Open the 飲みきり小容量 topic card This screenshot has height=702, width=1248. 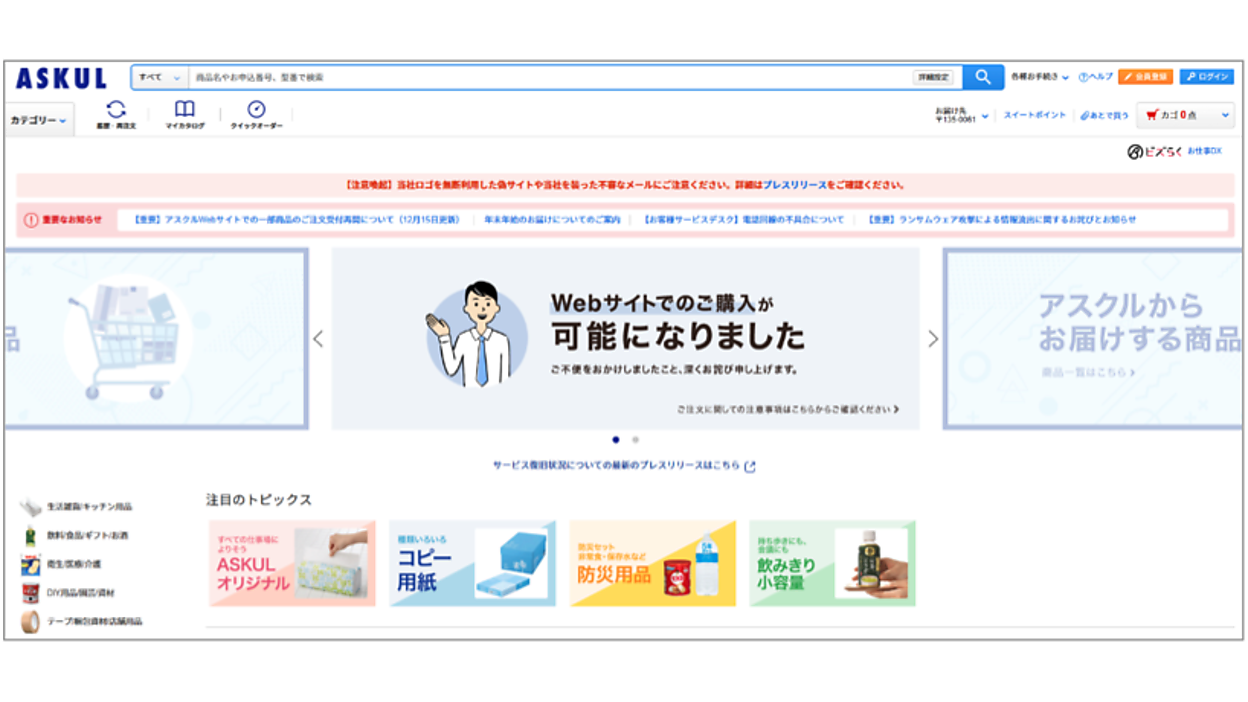[x=832, y=563]
